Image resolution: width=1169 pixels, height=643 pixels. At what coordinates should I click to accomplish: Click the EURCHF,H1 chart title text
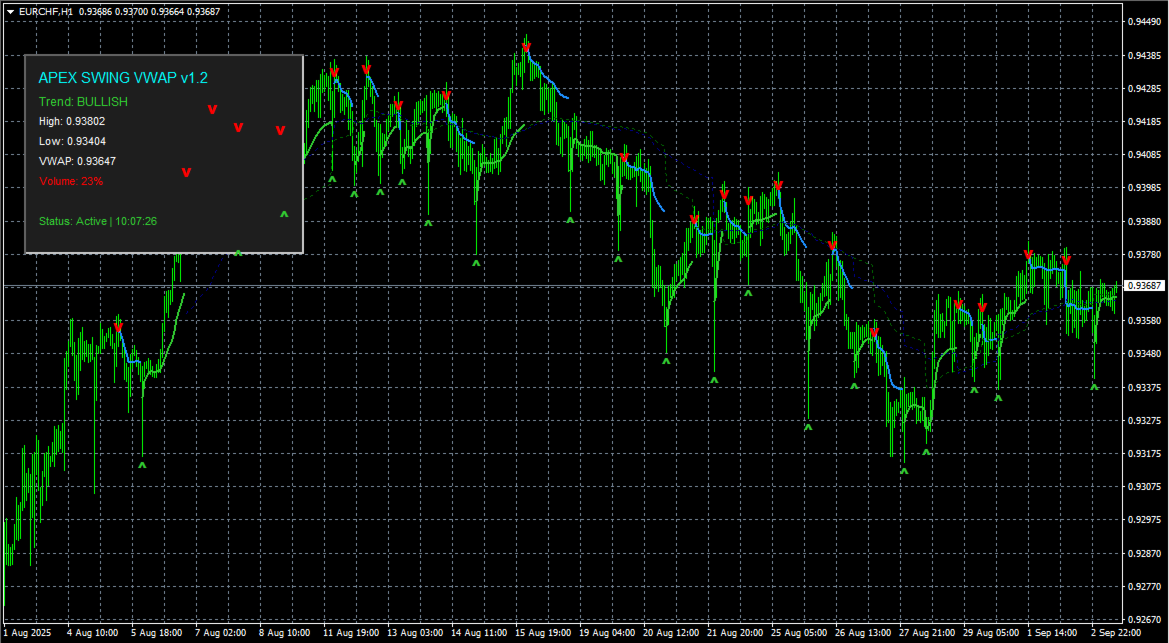[45, 12]
